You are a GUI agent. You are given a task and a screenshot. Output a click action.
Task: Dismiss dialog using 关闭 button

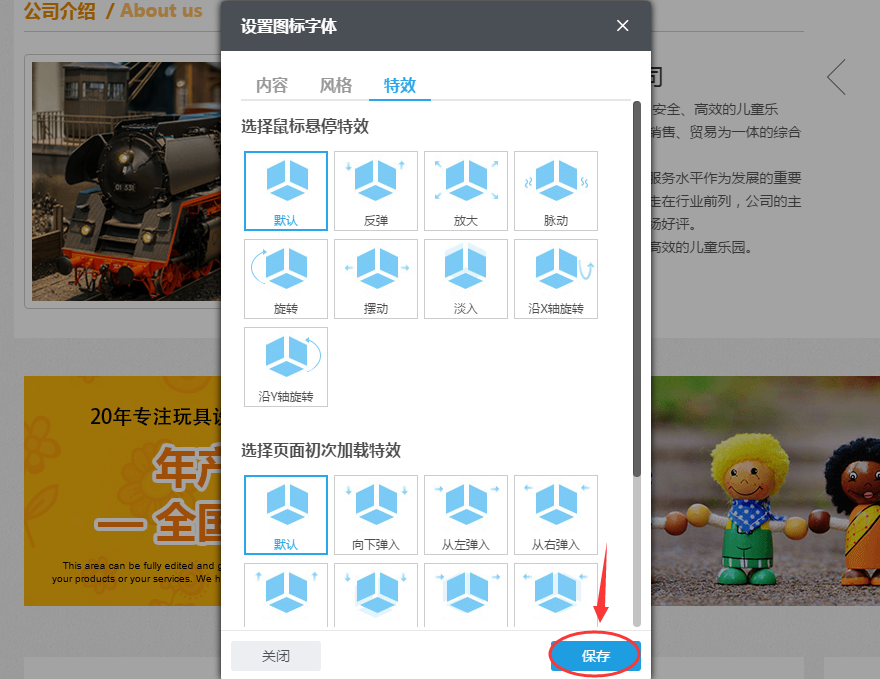coord(275,655)
